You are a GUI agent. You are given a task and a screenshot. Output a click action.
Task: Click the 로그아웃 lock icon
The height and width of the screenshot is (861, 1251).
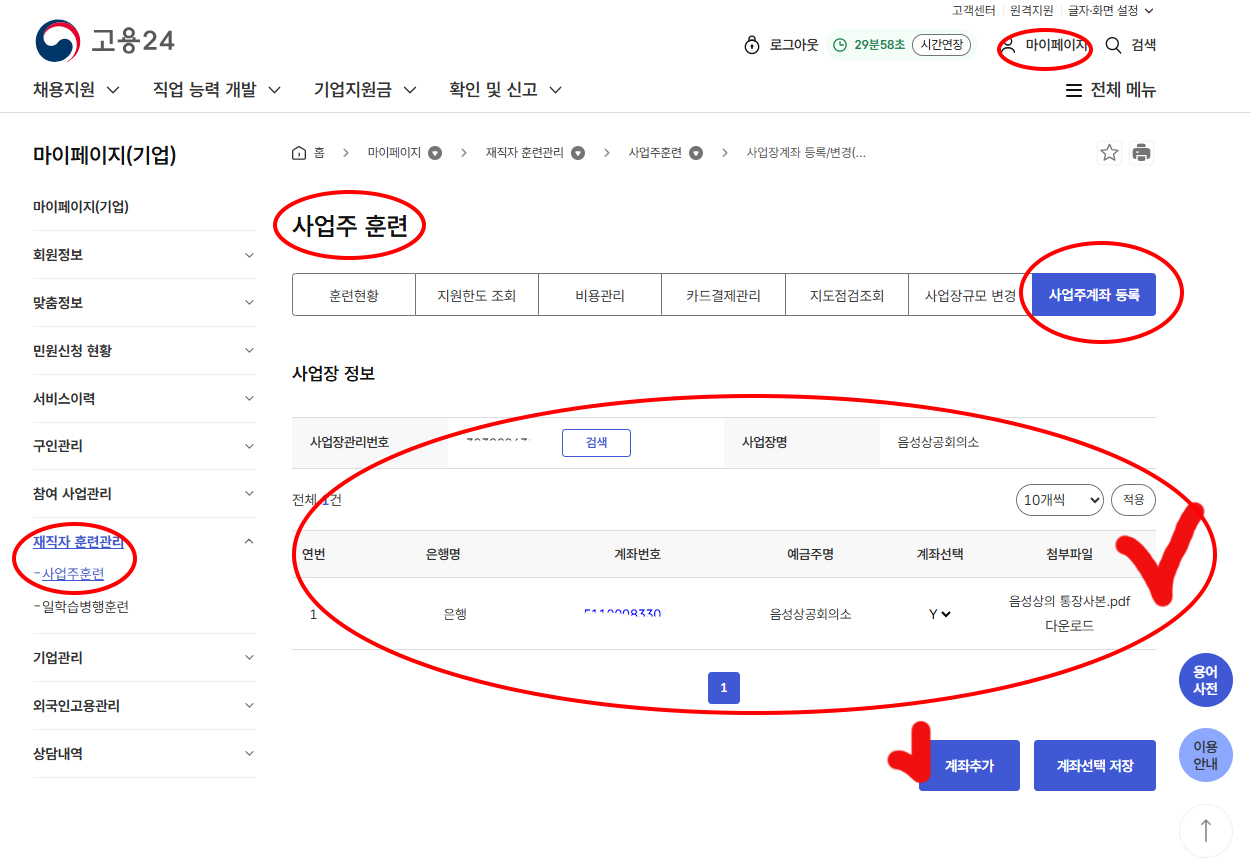click(752, 45)
